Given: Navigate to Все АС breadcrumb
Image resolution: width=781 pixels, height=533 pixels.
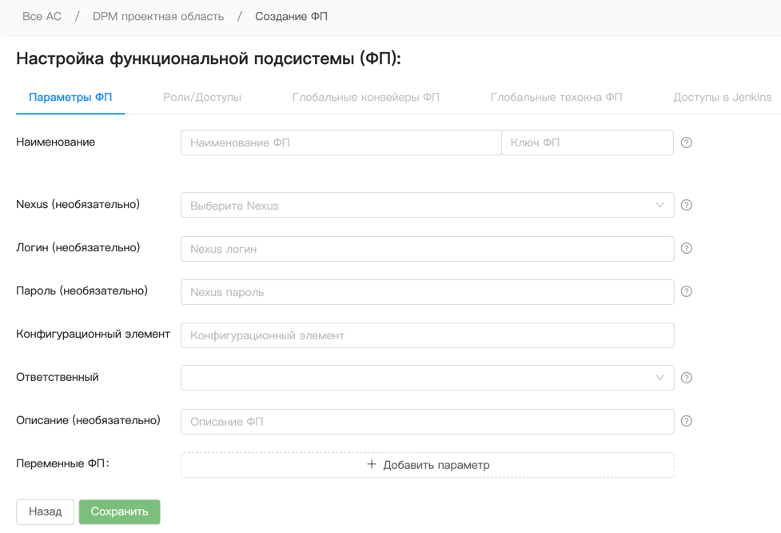Looking at the screenshot, I should point(42,17).
